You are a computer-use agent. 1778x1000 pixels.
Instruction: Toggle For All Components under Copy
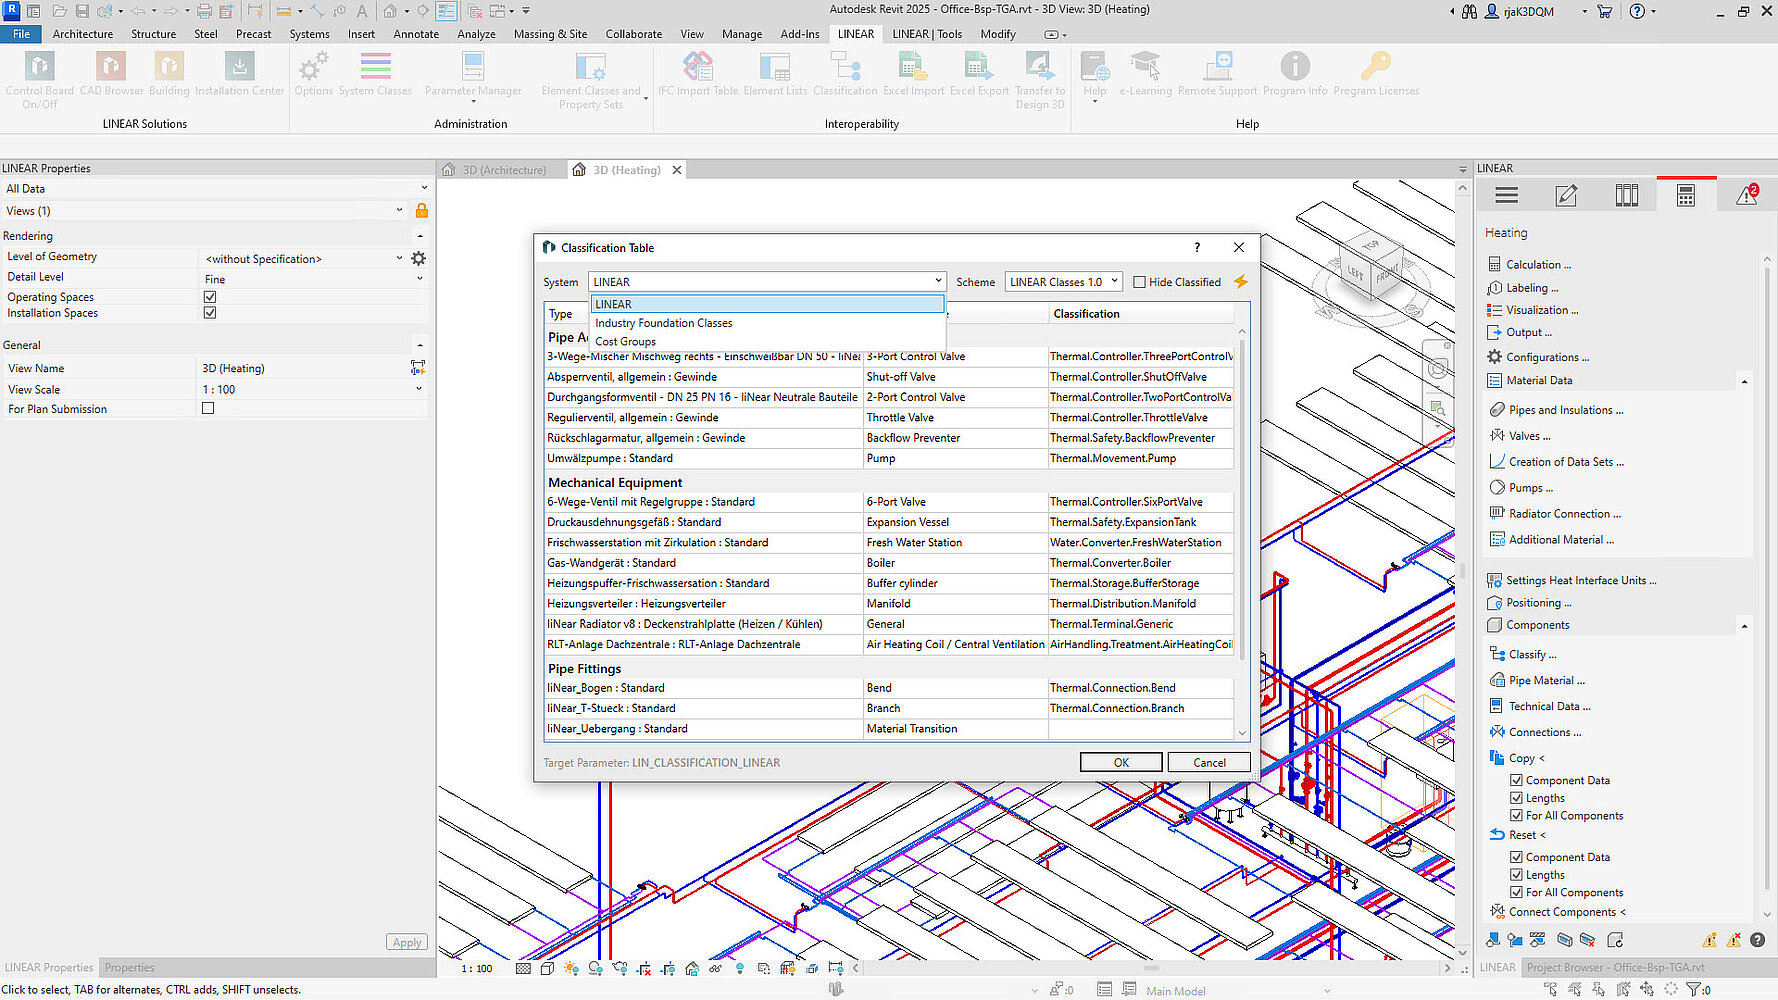click(1516, 816)
